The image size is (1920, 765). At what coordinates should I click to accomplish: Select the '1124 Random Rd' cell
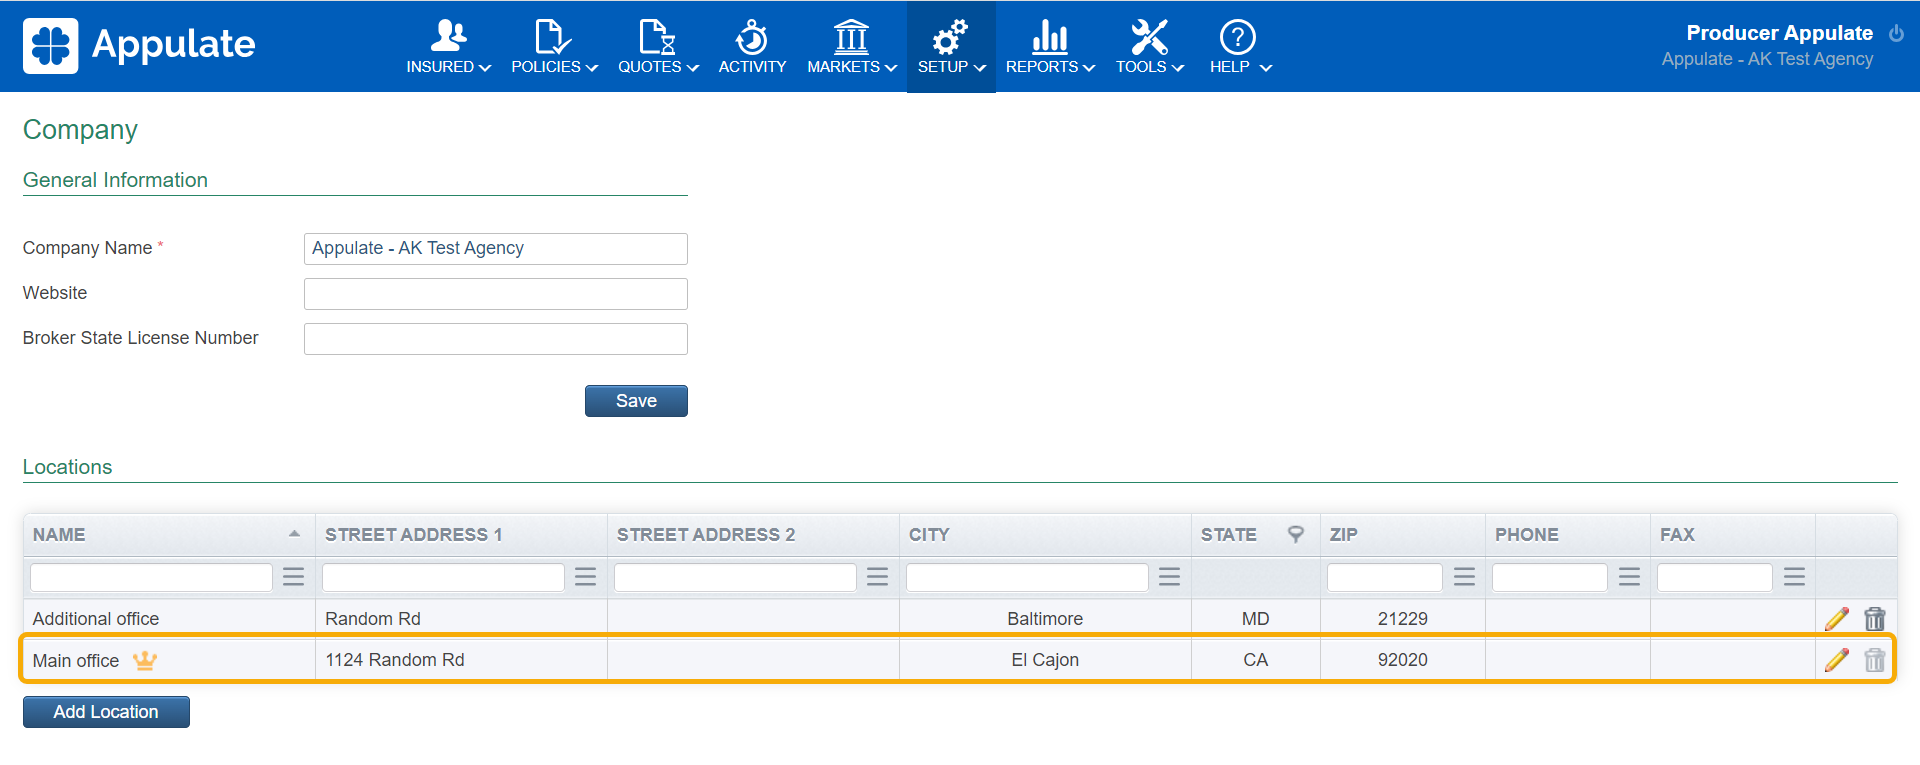click(x=461, y=660)
